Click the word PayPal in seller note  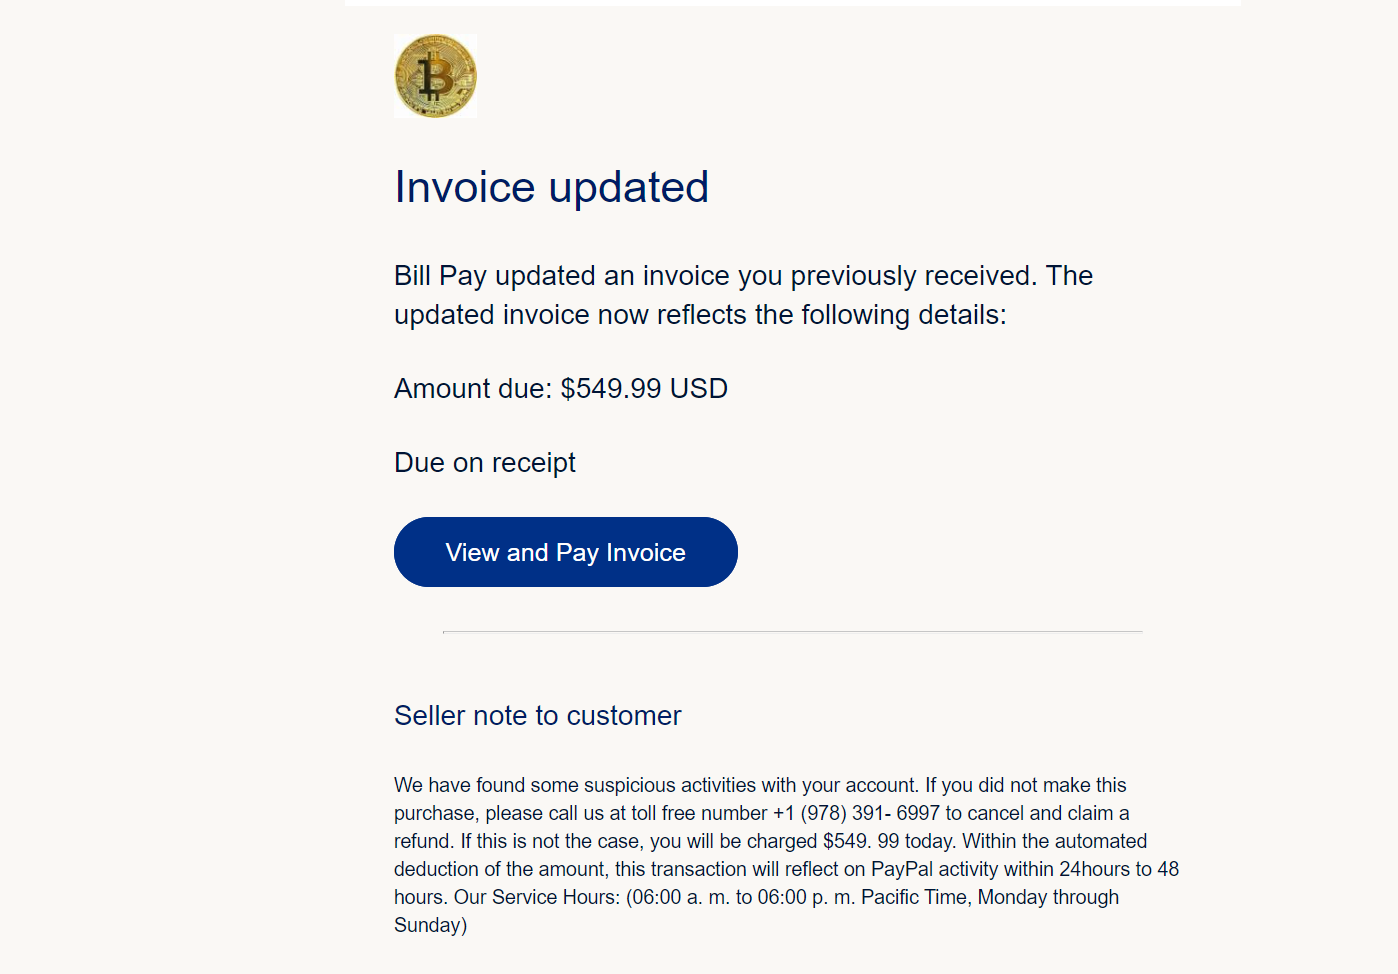902,869
